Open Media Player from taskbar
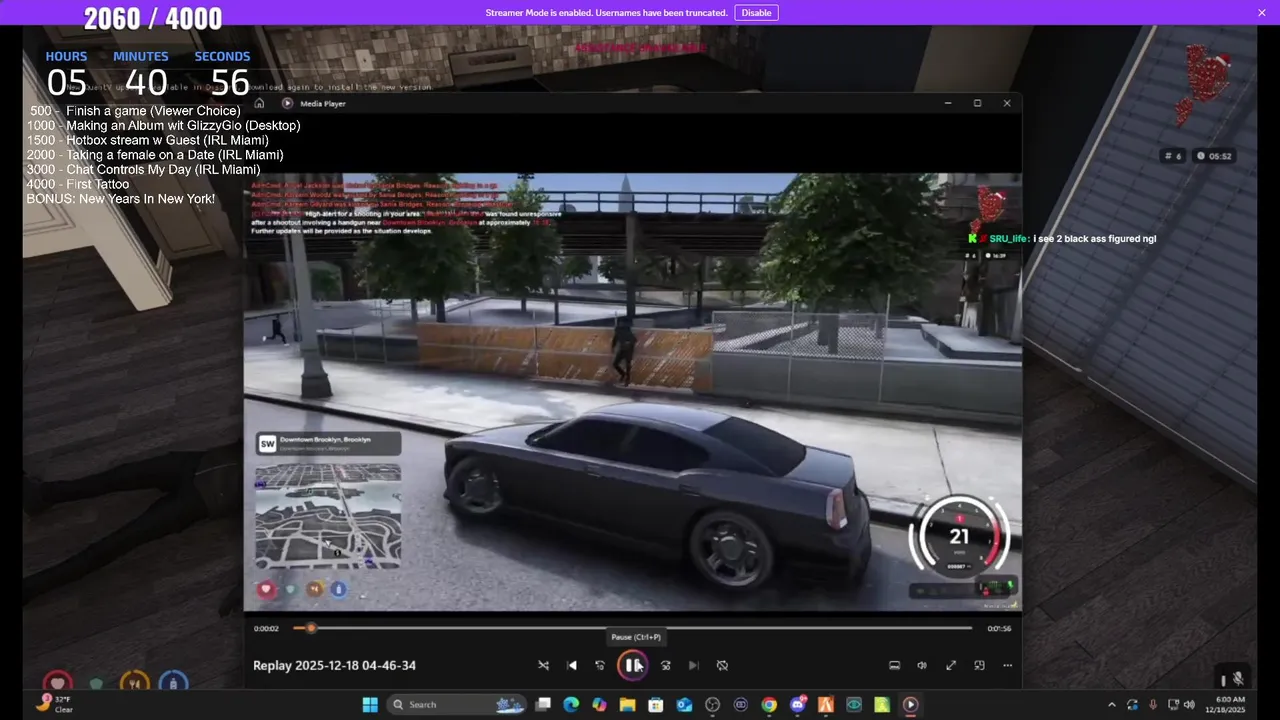 [x=910, y=704]
